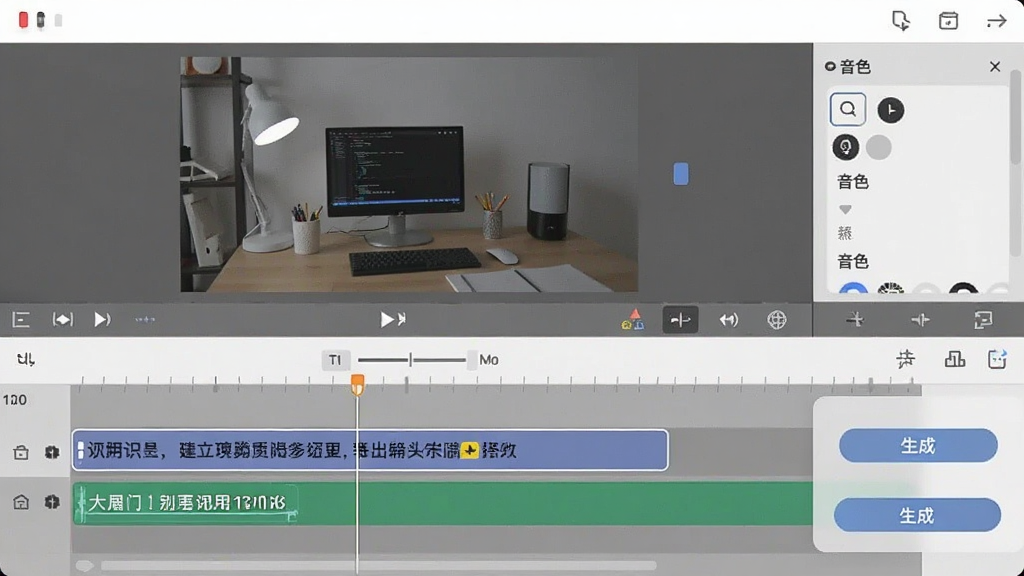1024x576 pixels.
Task: Open the gear settings on the blue subtitle track
Action: point(52,452)
